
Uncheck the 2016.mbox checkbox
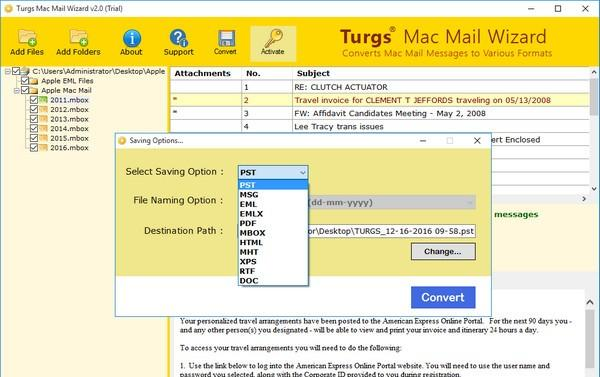[x=34, y=148]
